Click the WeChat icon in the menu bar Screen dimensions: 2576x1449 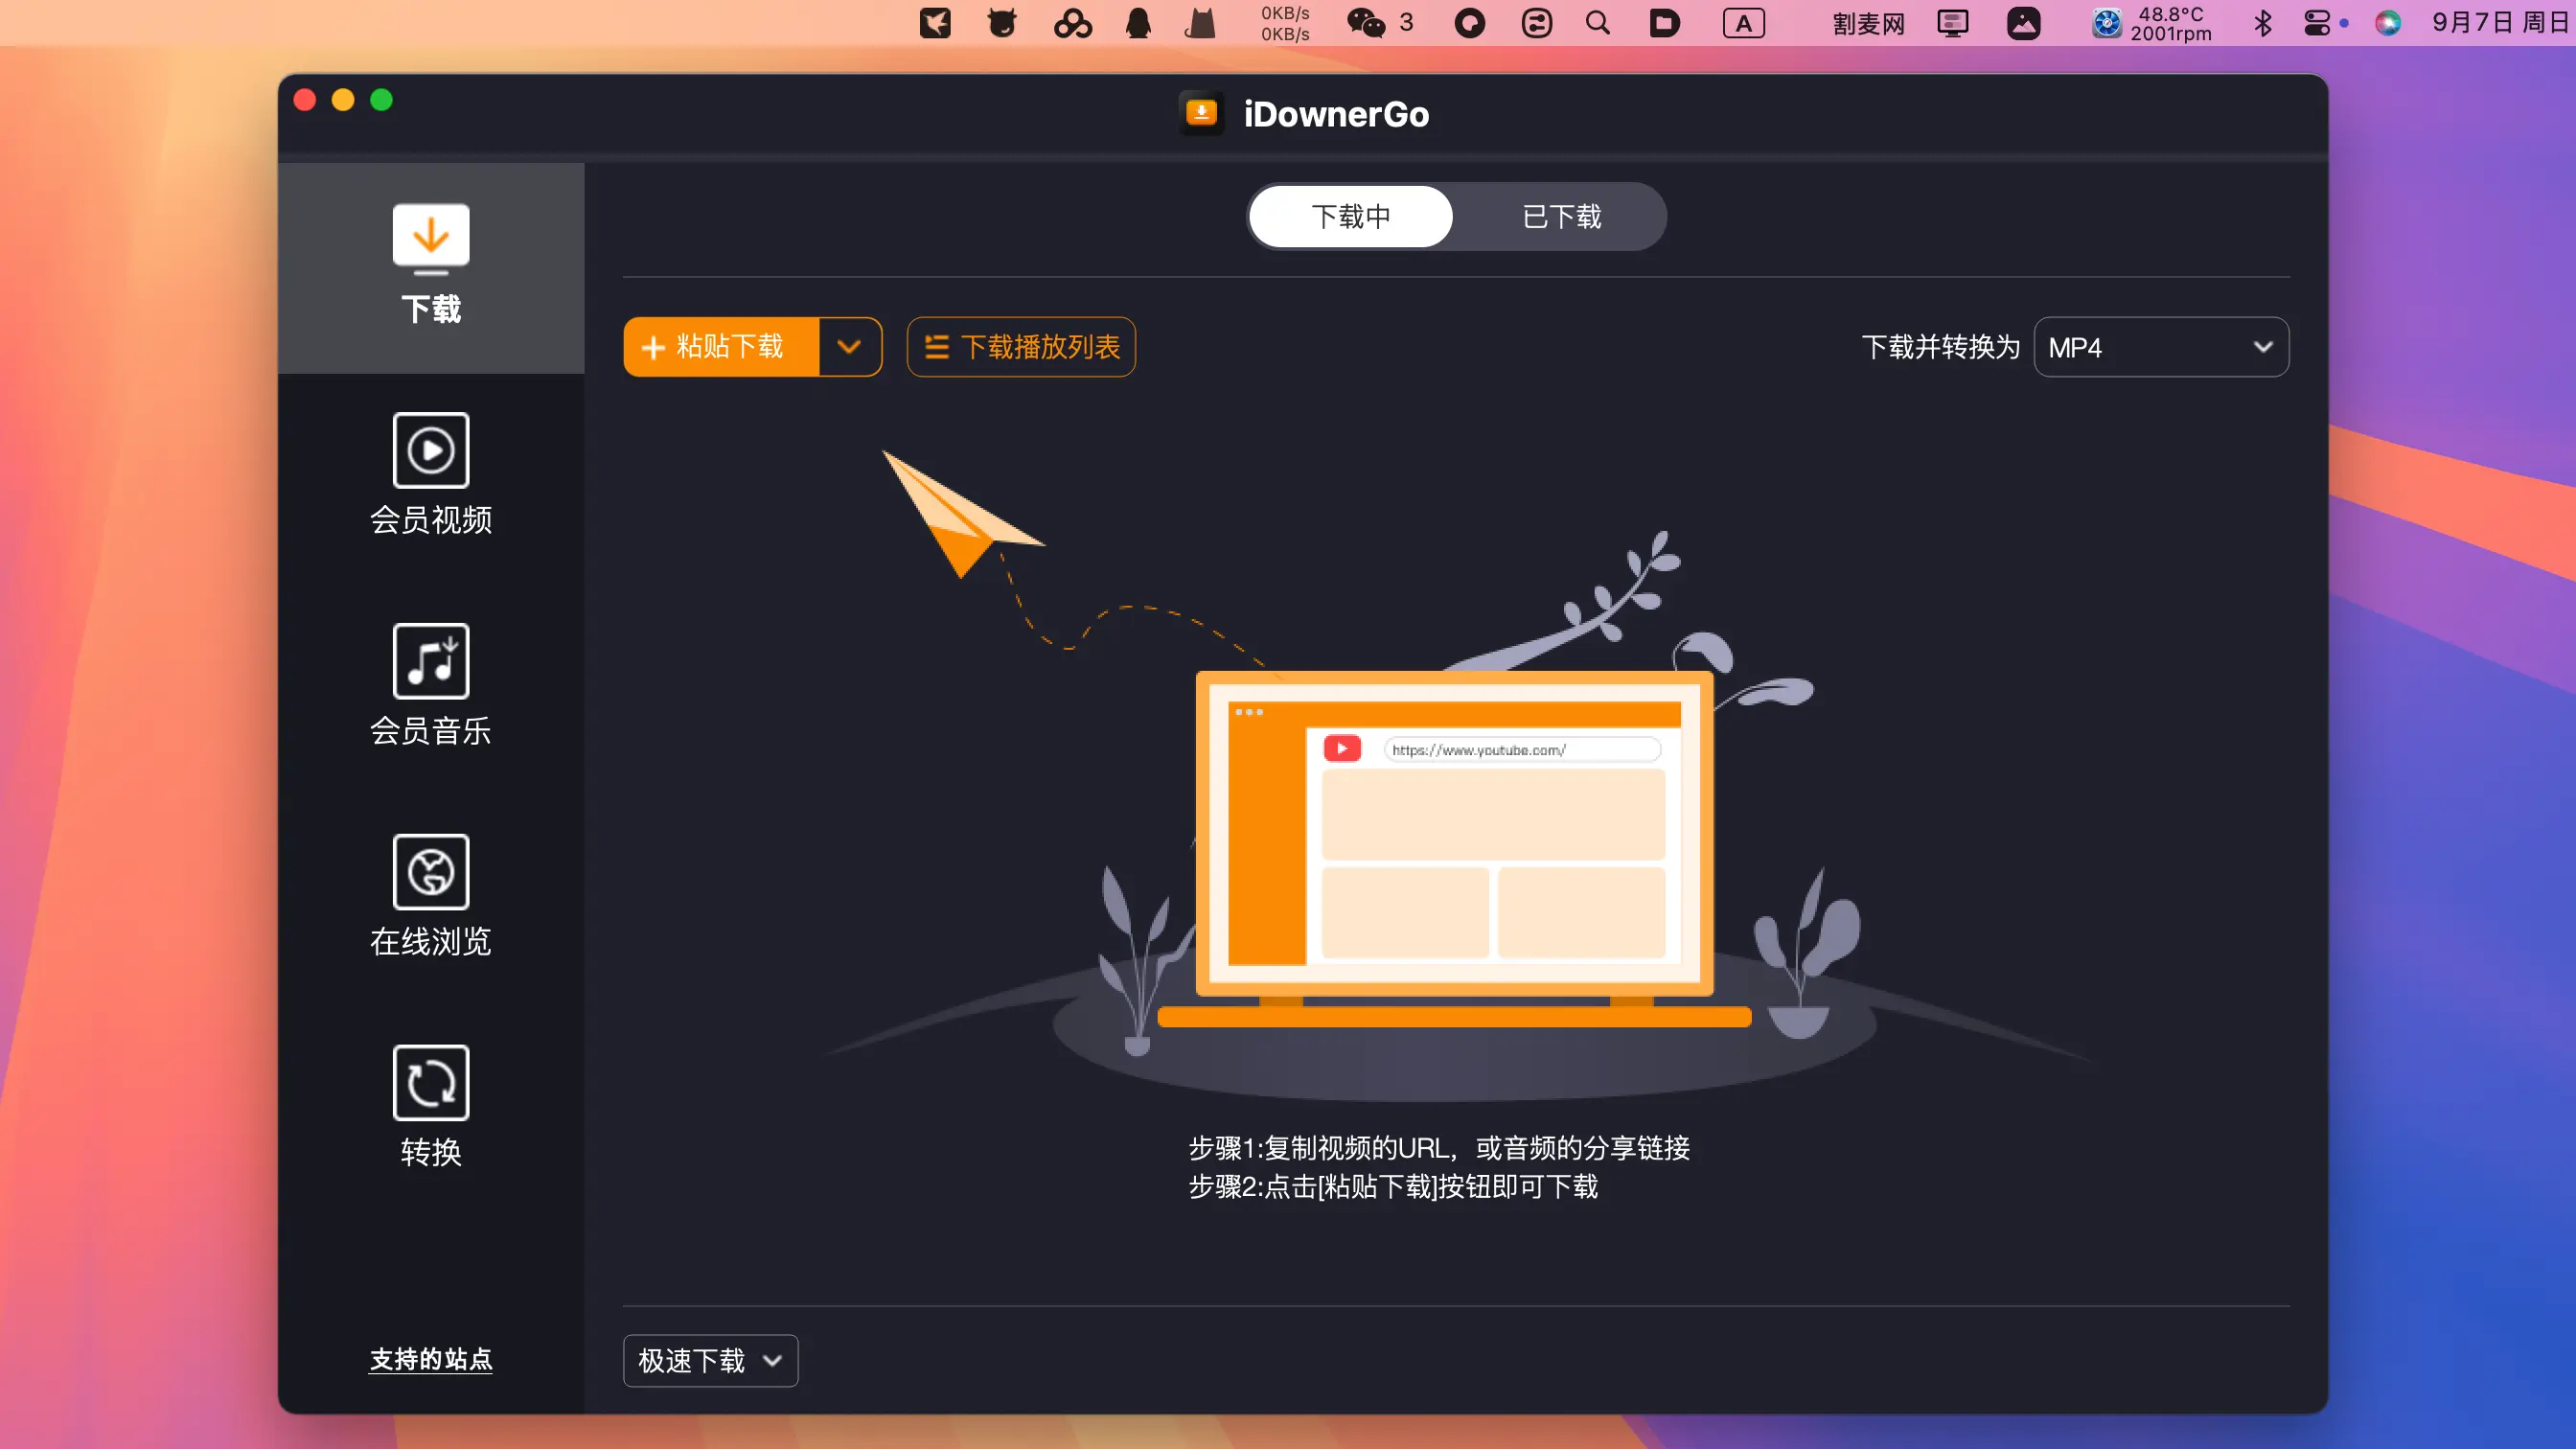tap(1365, 23)
